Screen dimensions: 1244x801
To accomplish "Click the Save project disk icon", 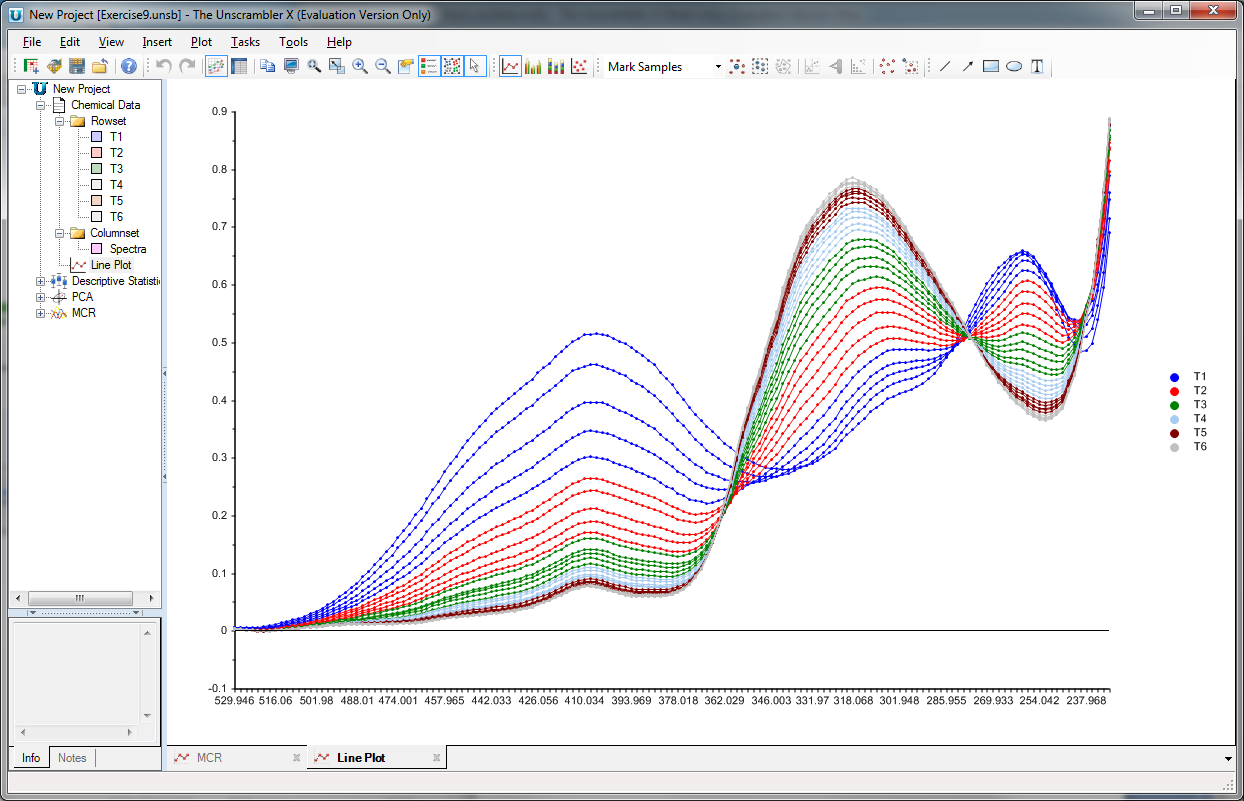I will [x=77, y=67].
